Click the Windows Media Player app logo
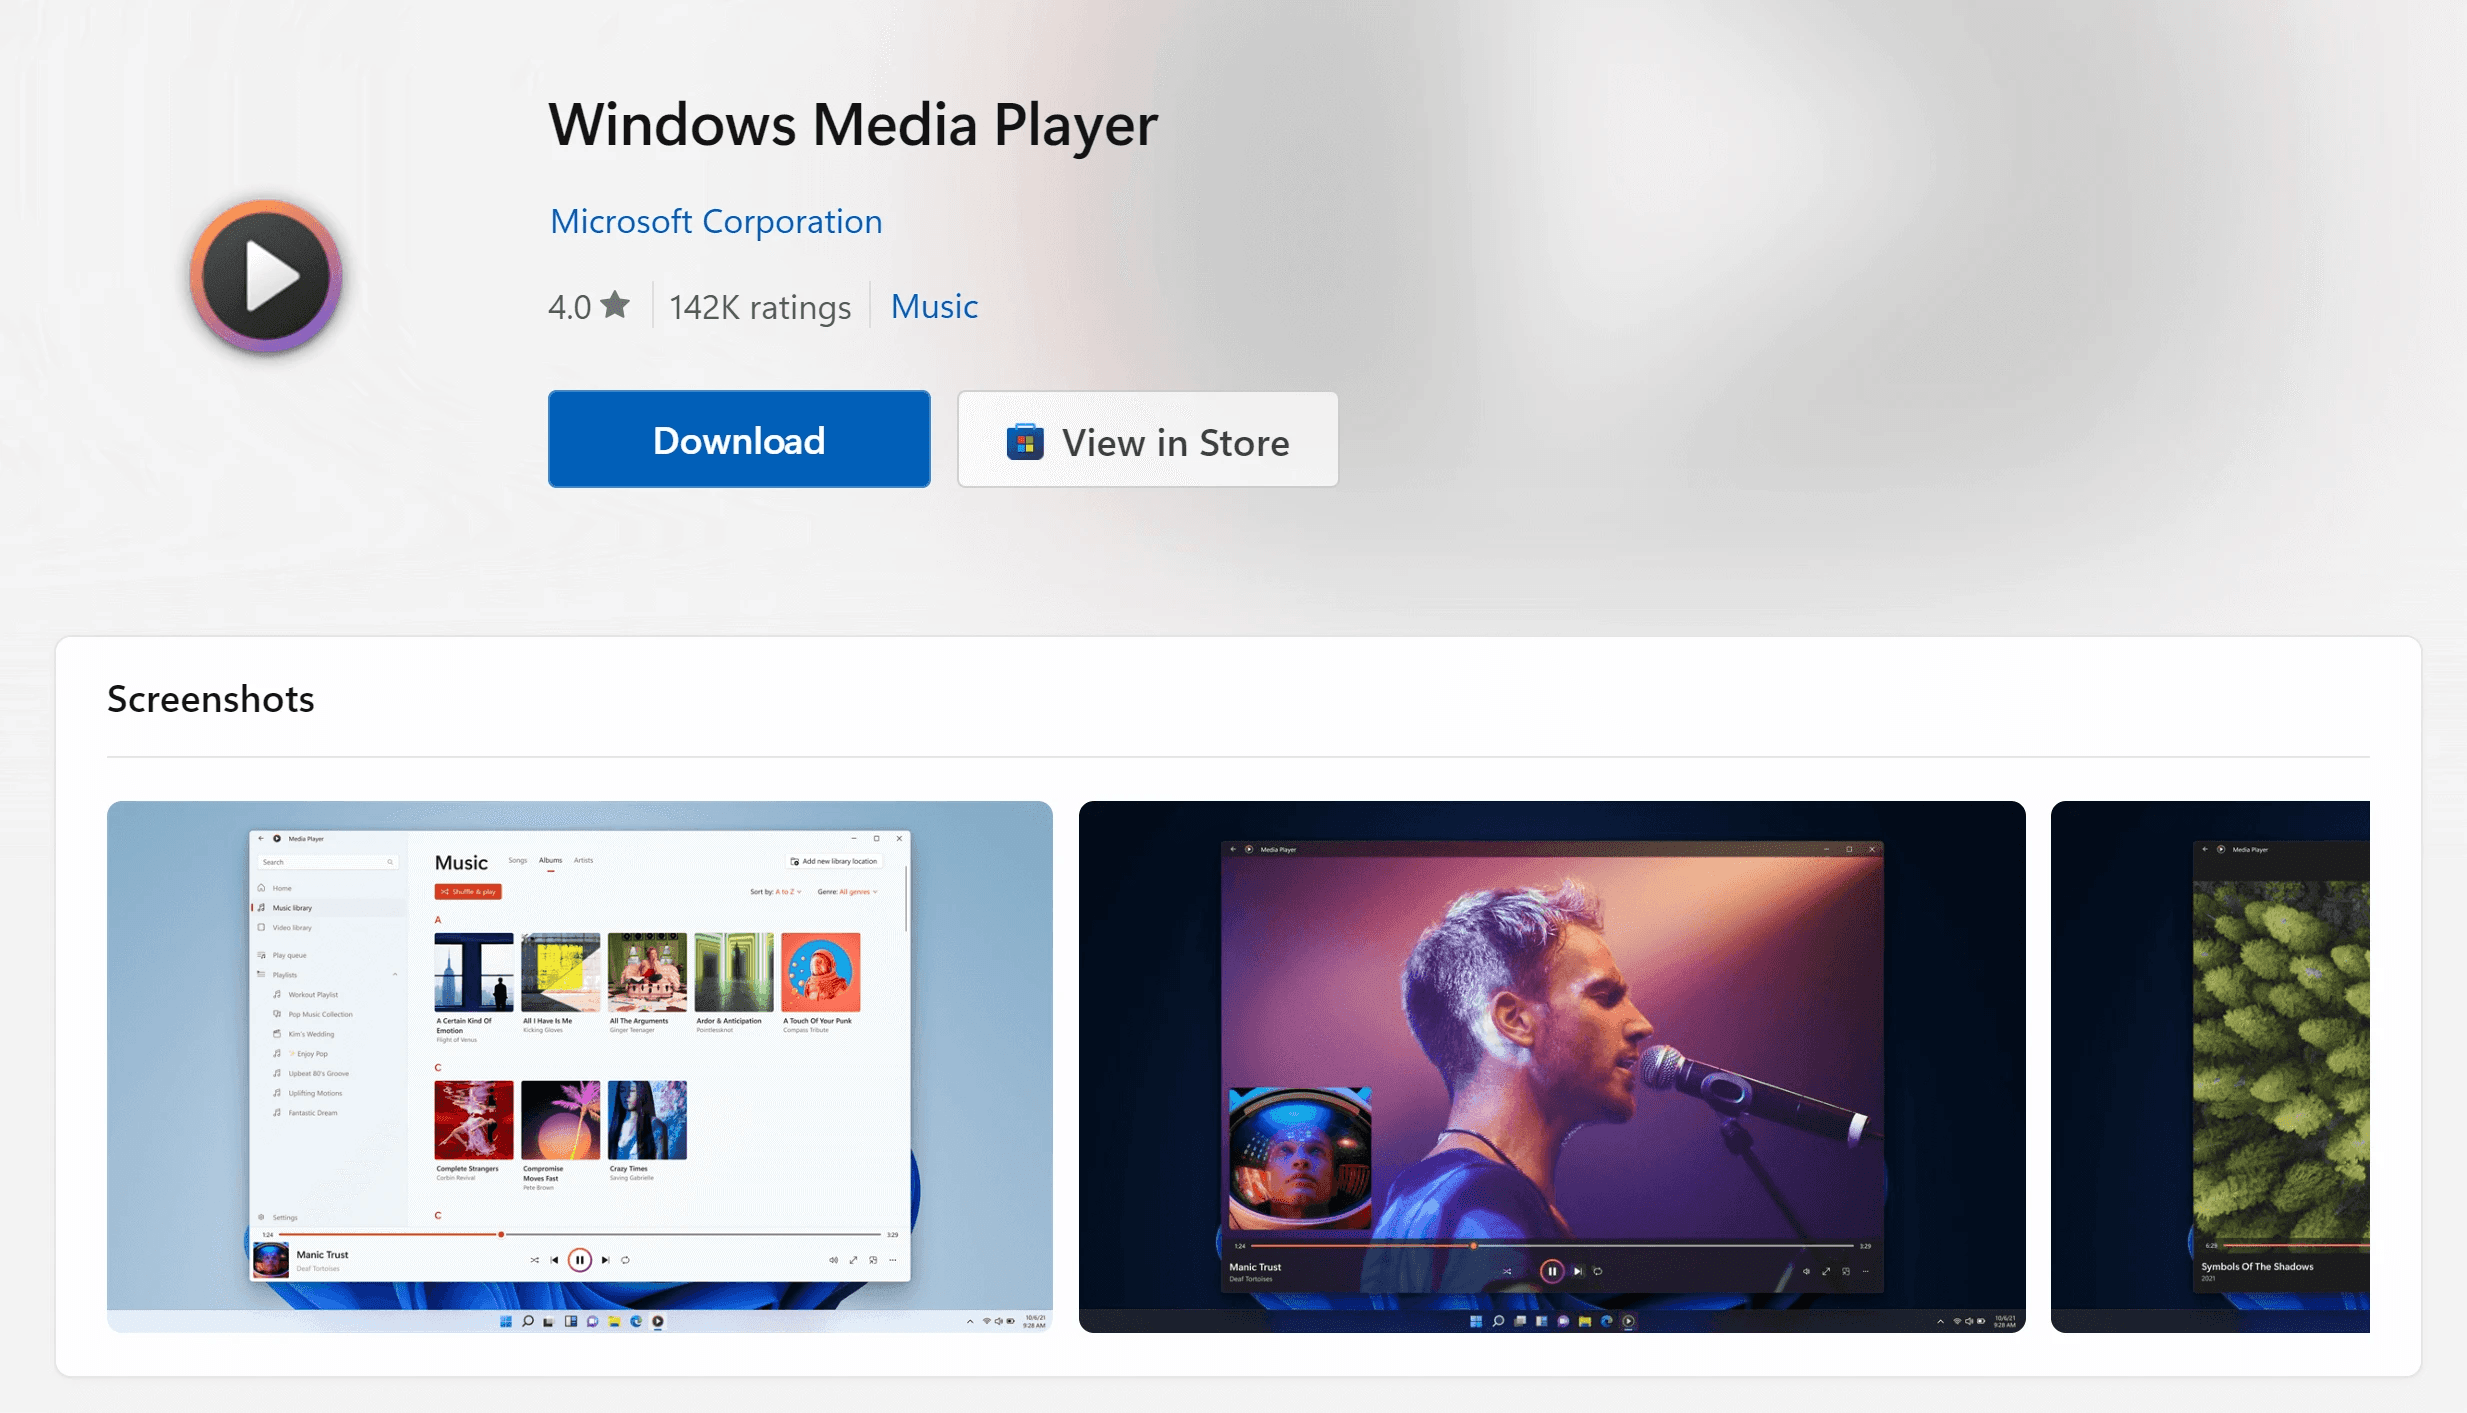This screenshot has width=2467, height=1413. point(266,275)
